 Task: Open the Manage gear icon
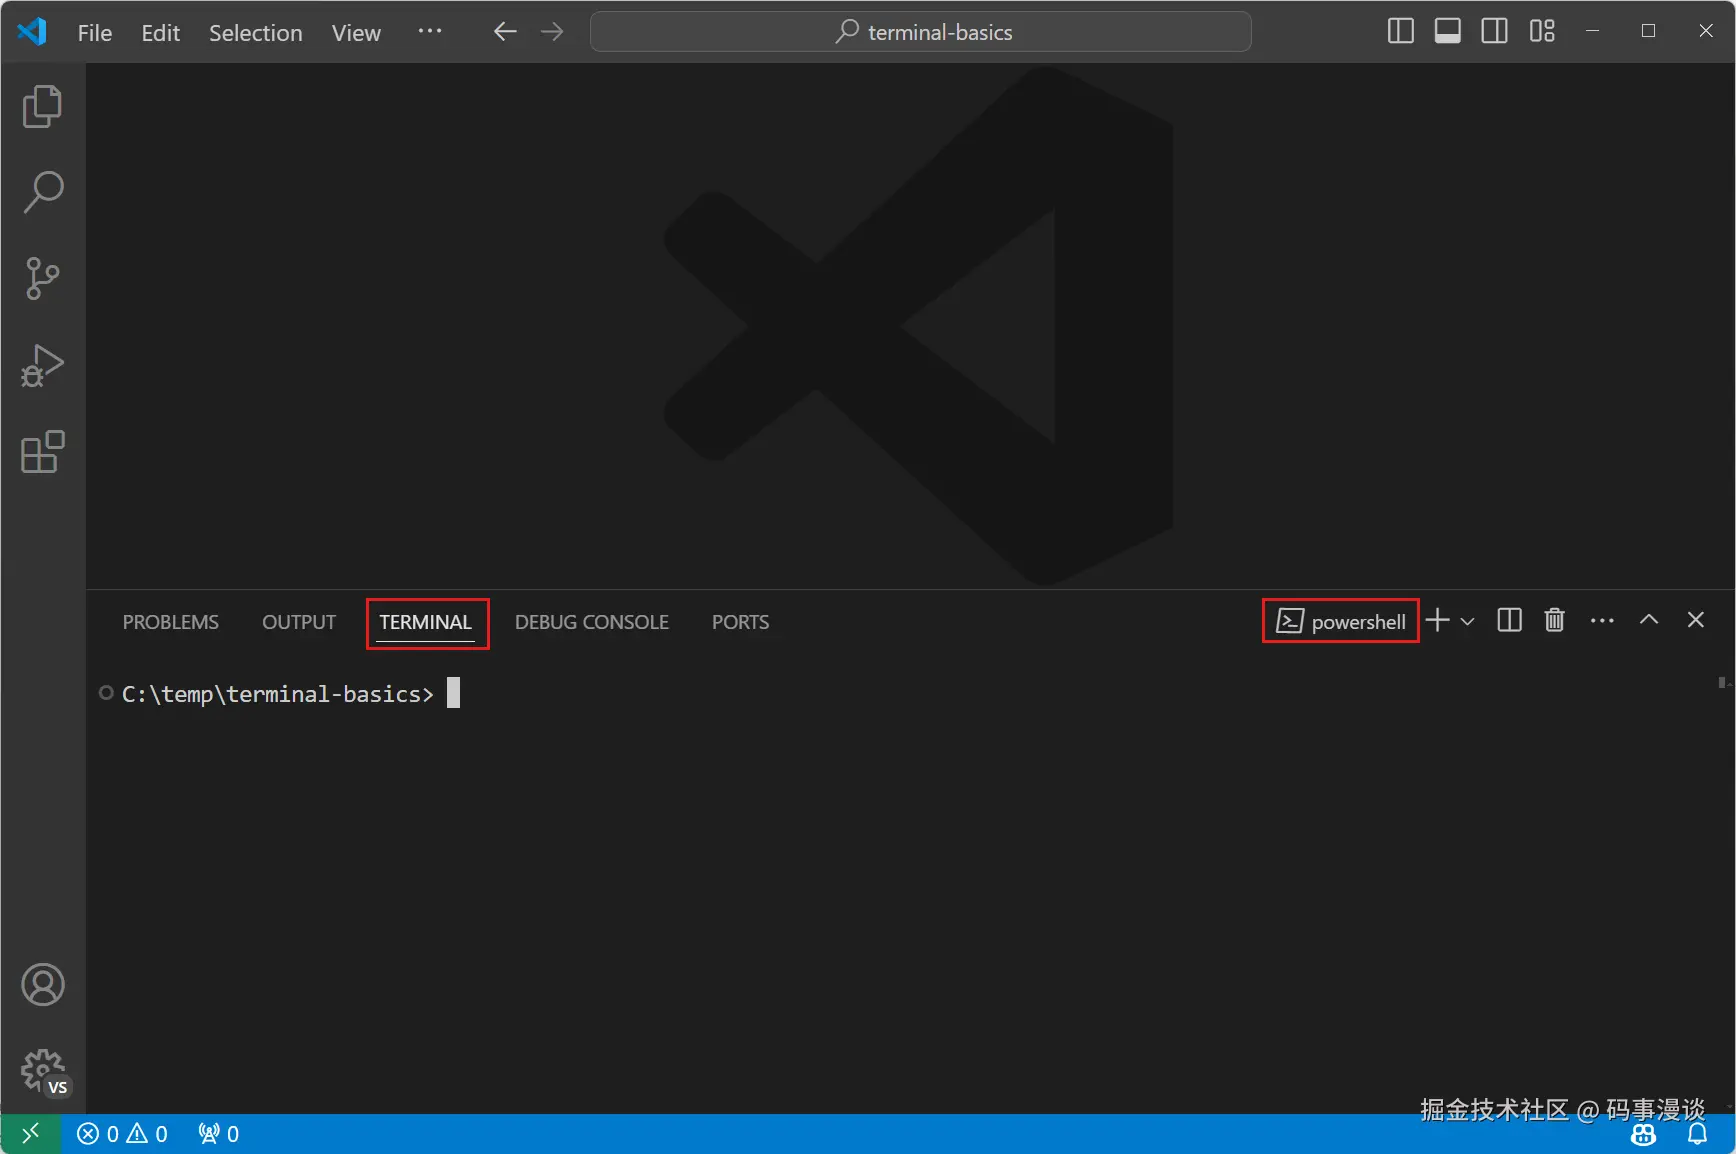(x=42, y=1072)
